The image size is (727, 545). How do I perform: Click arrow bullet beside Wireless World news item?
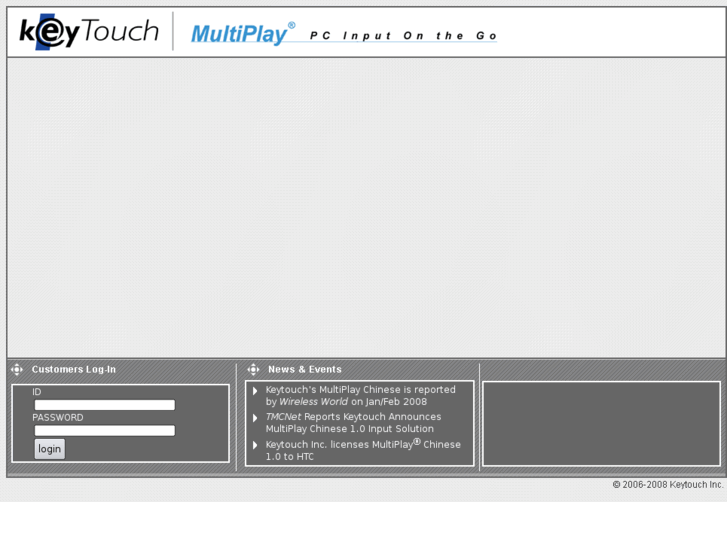point(255,391)
